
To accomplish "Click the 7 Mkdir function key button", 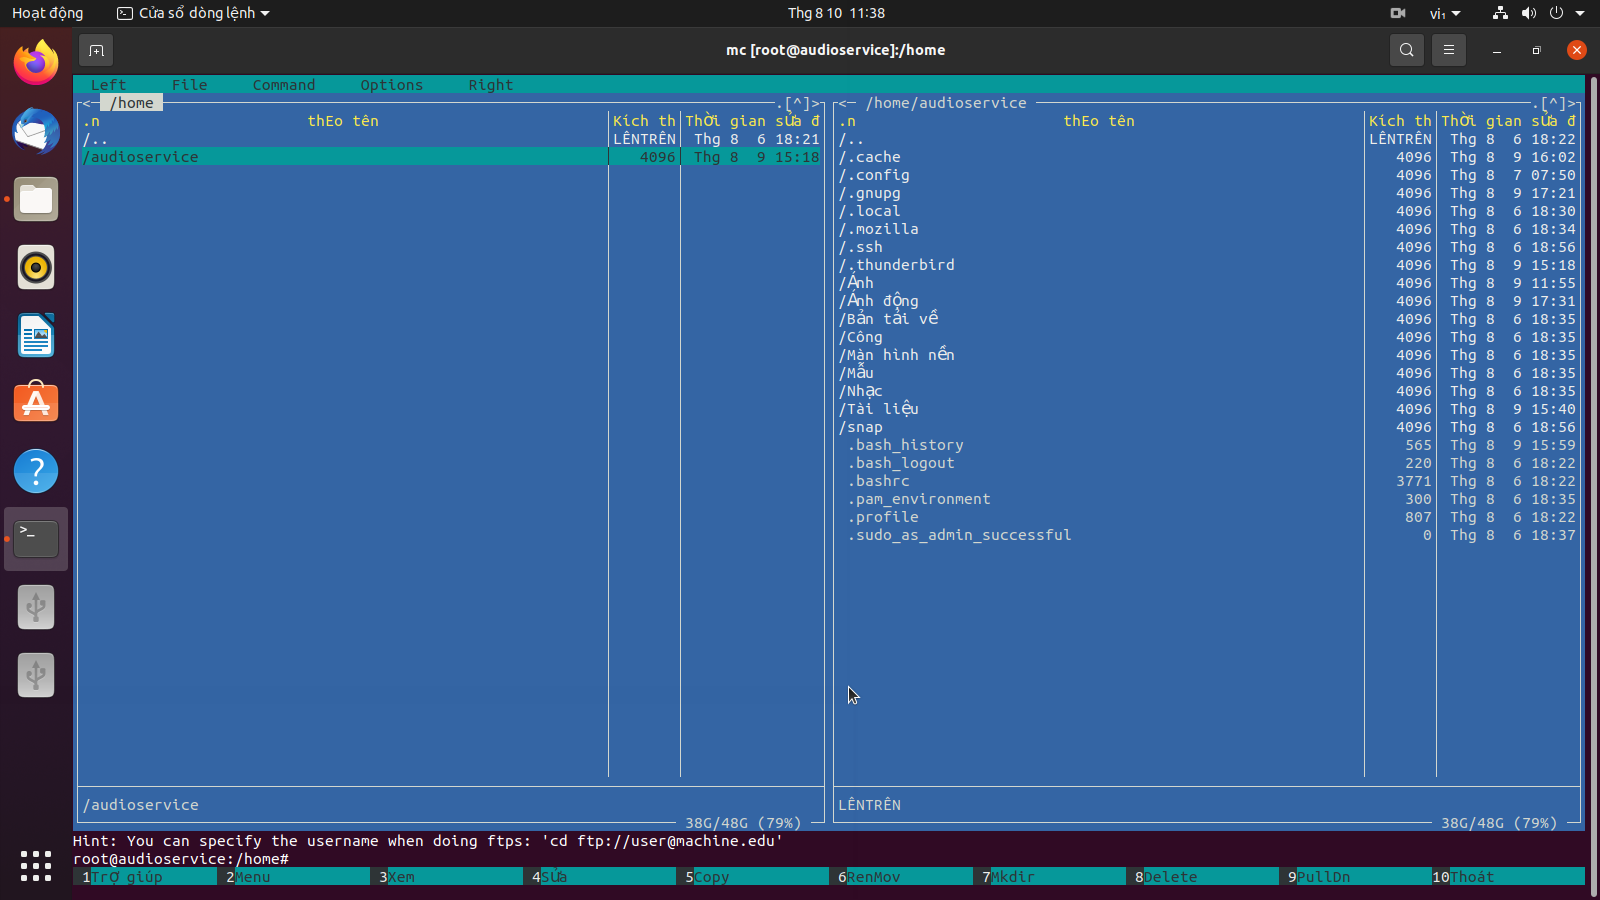I will coord(1053,877).
